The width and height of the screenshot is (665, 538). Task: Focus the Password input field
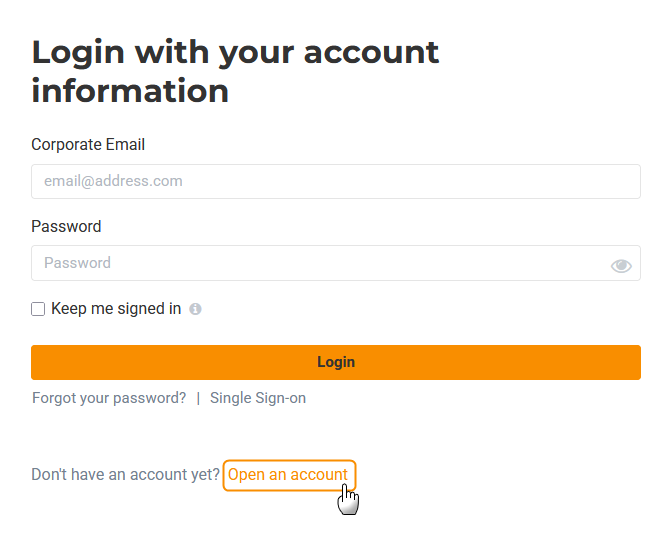click(x=320, y=264)
